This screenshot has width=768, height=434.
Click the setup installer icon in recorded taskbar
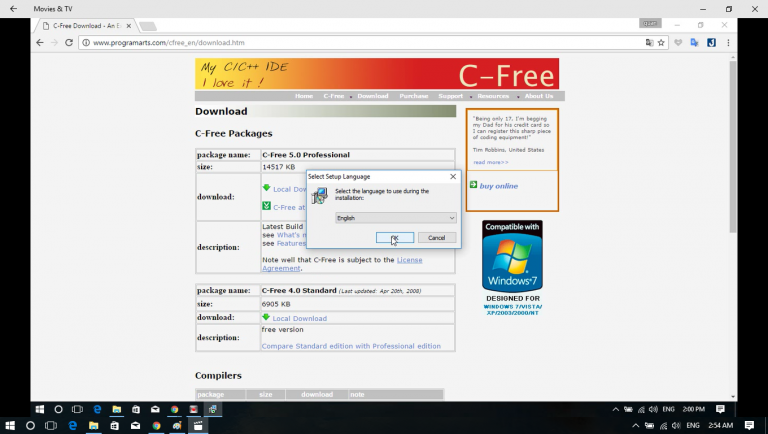[x=213, y=409]
